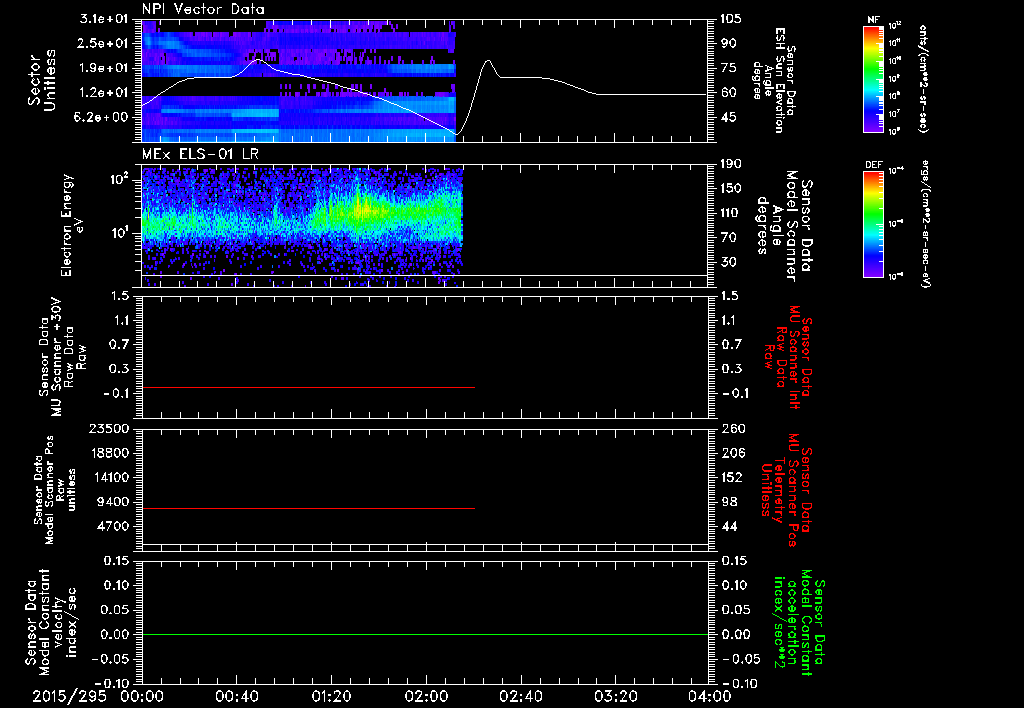The width and height of the screenshot is (1024, 708).
Task: Click the '60' sun elevation tick label
Action: [729, 93]
